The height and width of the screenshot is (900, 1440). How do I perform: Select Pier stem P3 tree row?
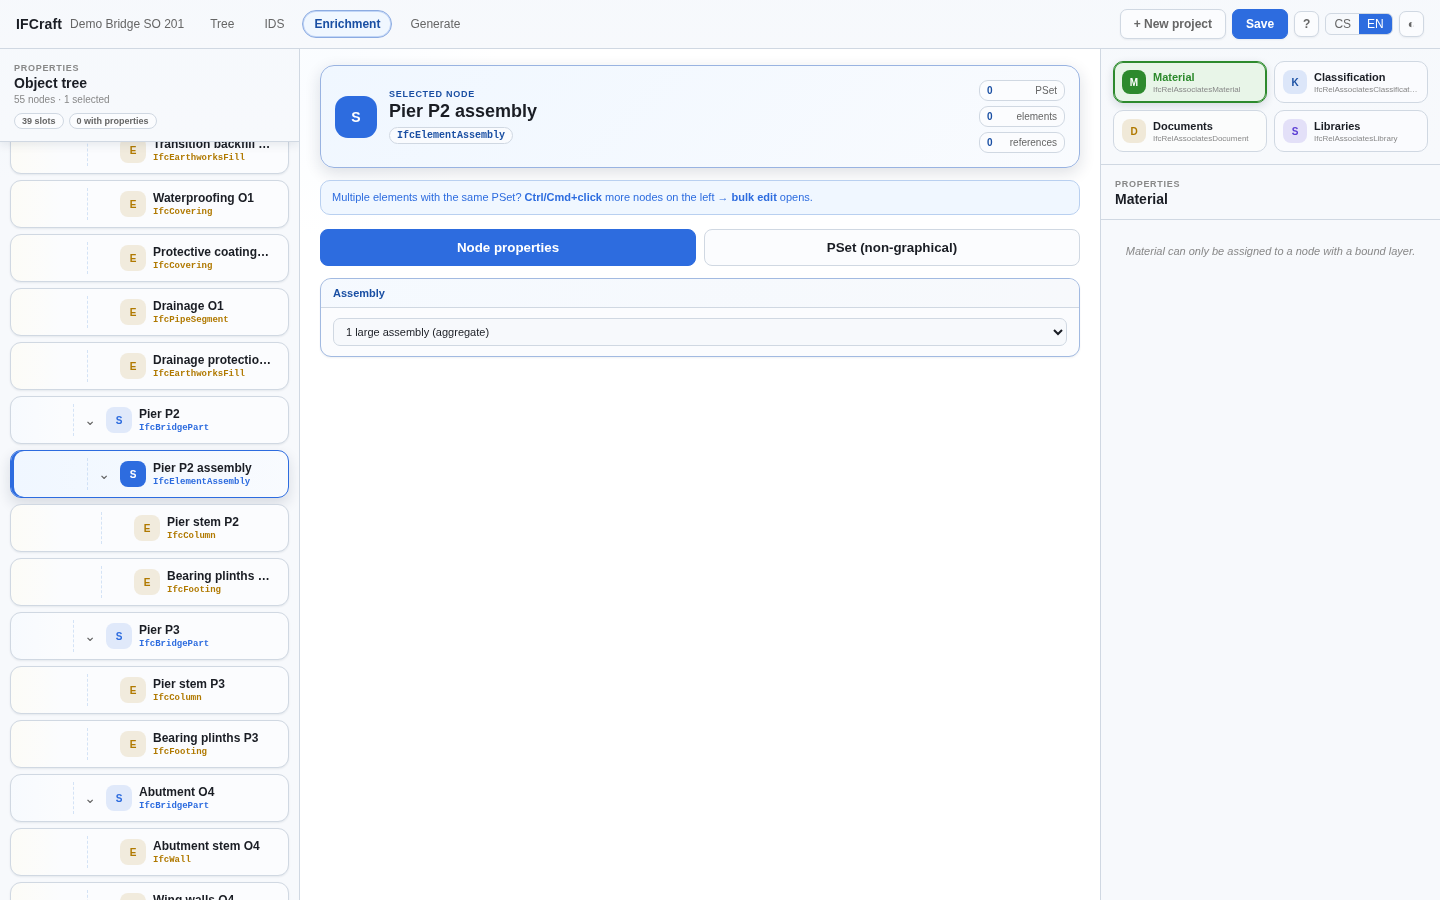pos(150,690)
